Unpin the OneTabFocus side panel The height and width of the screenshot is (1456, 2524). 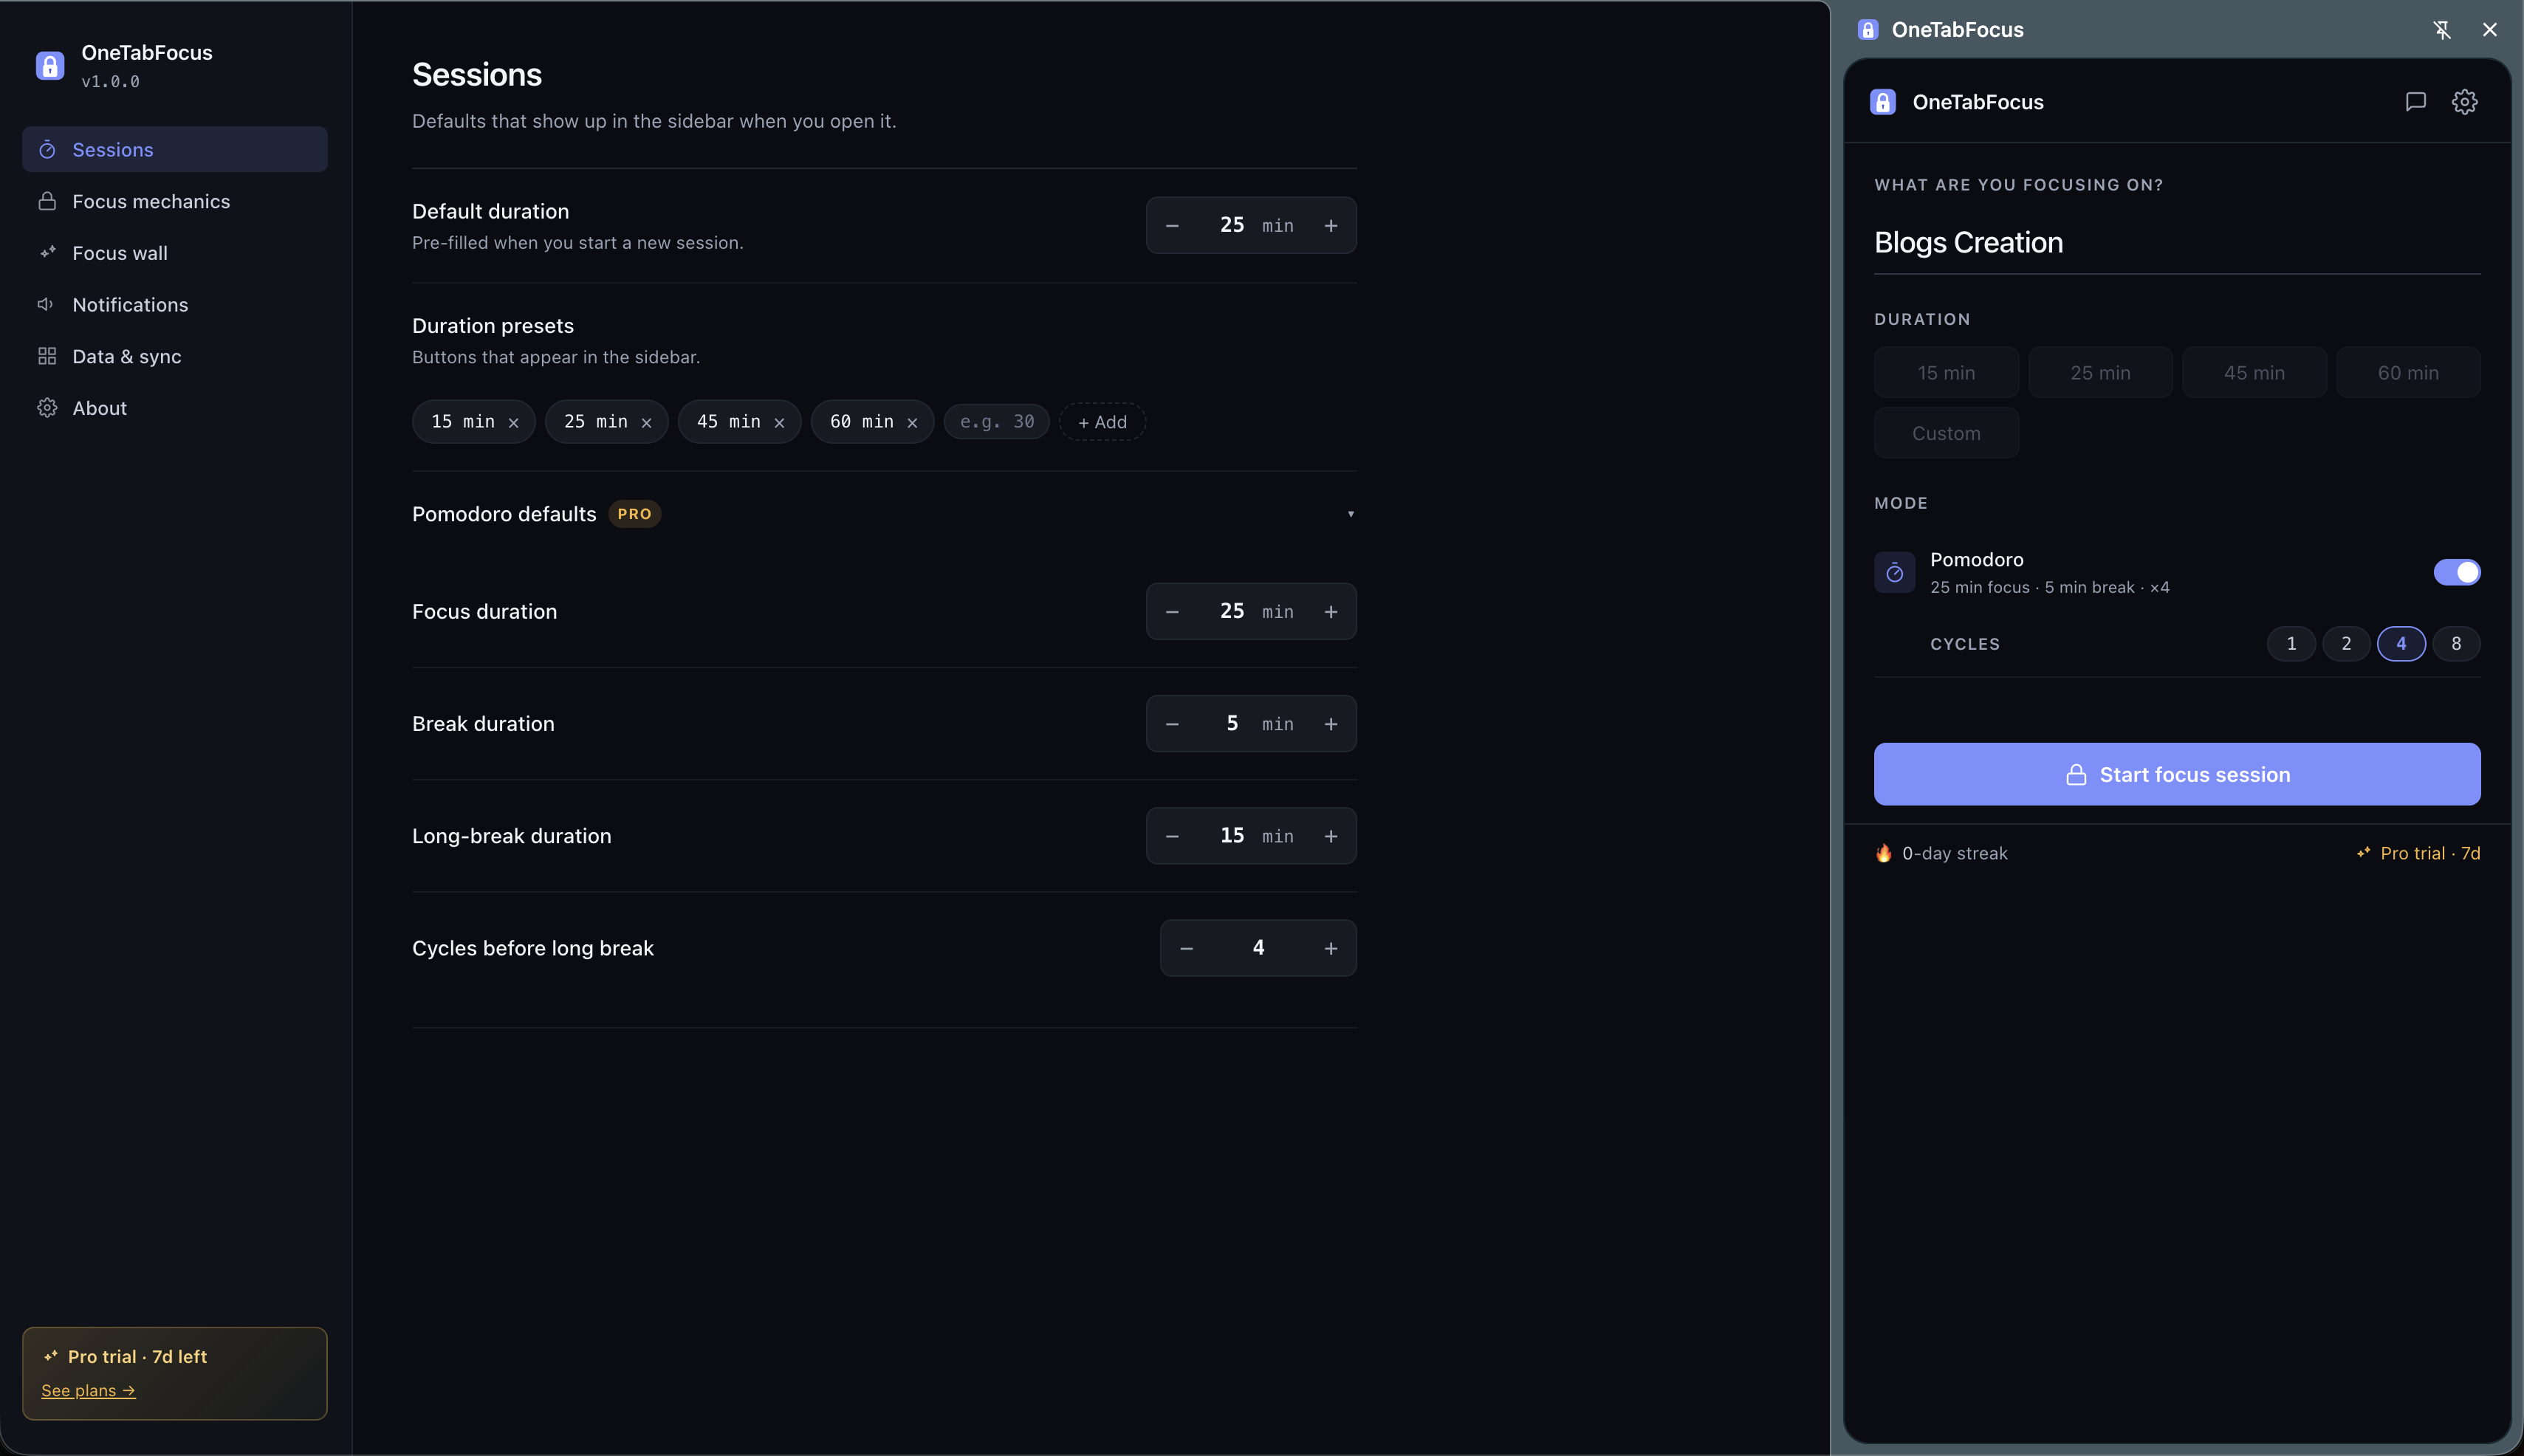pyautogui.click(x=2442, y=30)
